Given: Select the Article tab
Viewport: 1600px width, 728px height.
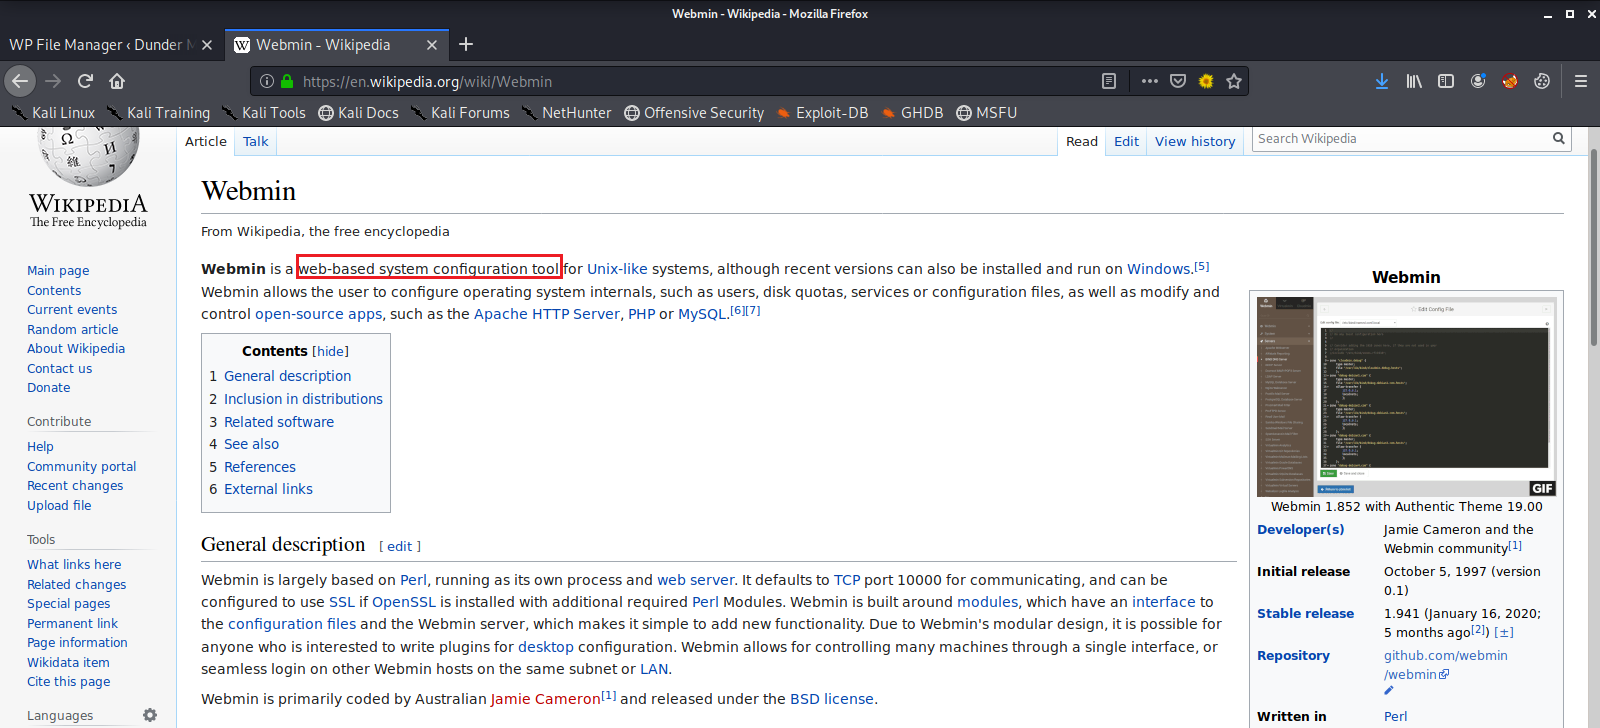Looking at the screenshot, I should tap(206, 141).
